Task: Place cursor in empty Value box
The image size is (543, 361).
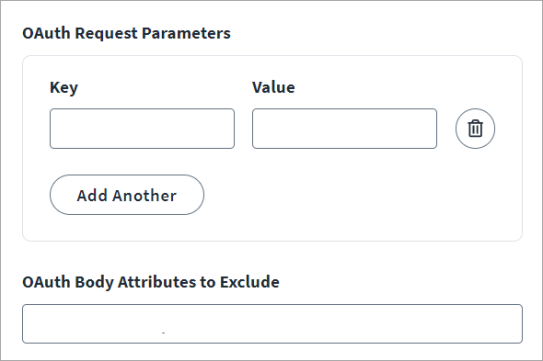Action: click(x=344, y=129)
